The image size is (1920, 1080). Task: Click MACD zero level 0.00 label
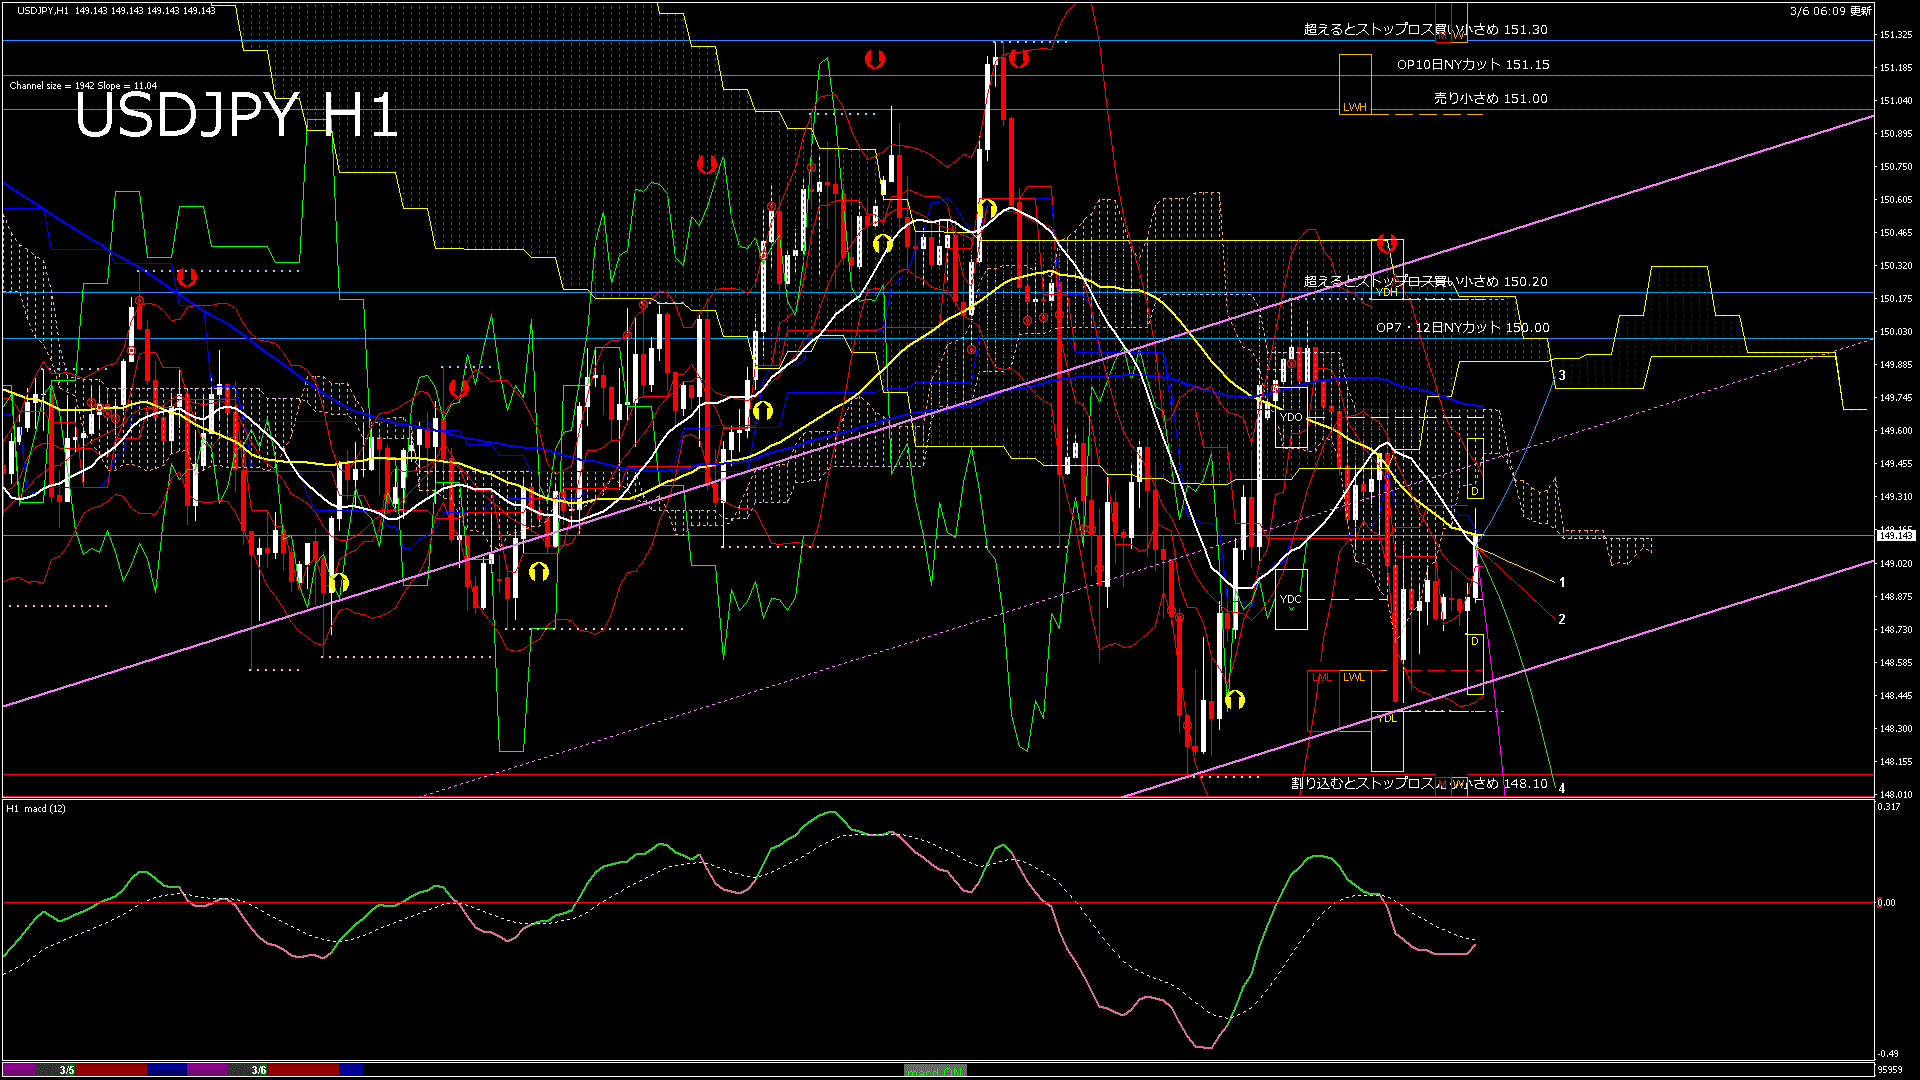pyautogui.click(x=1887, y=903)
